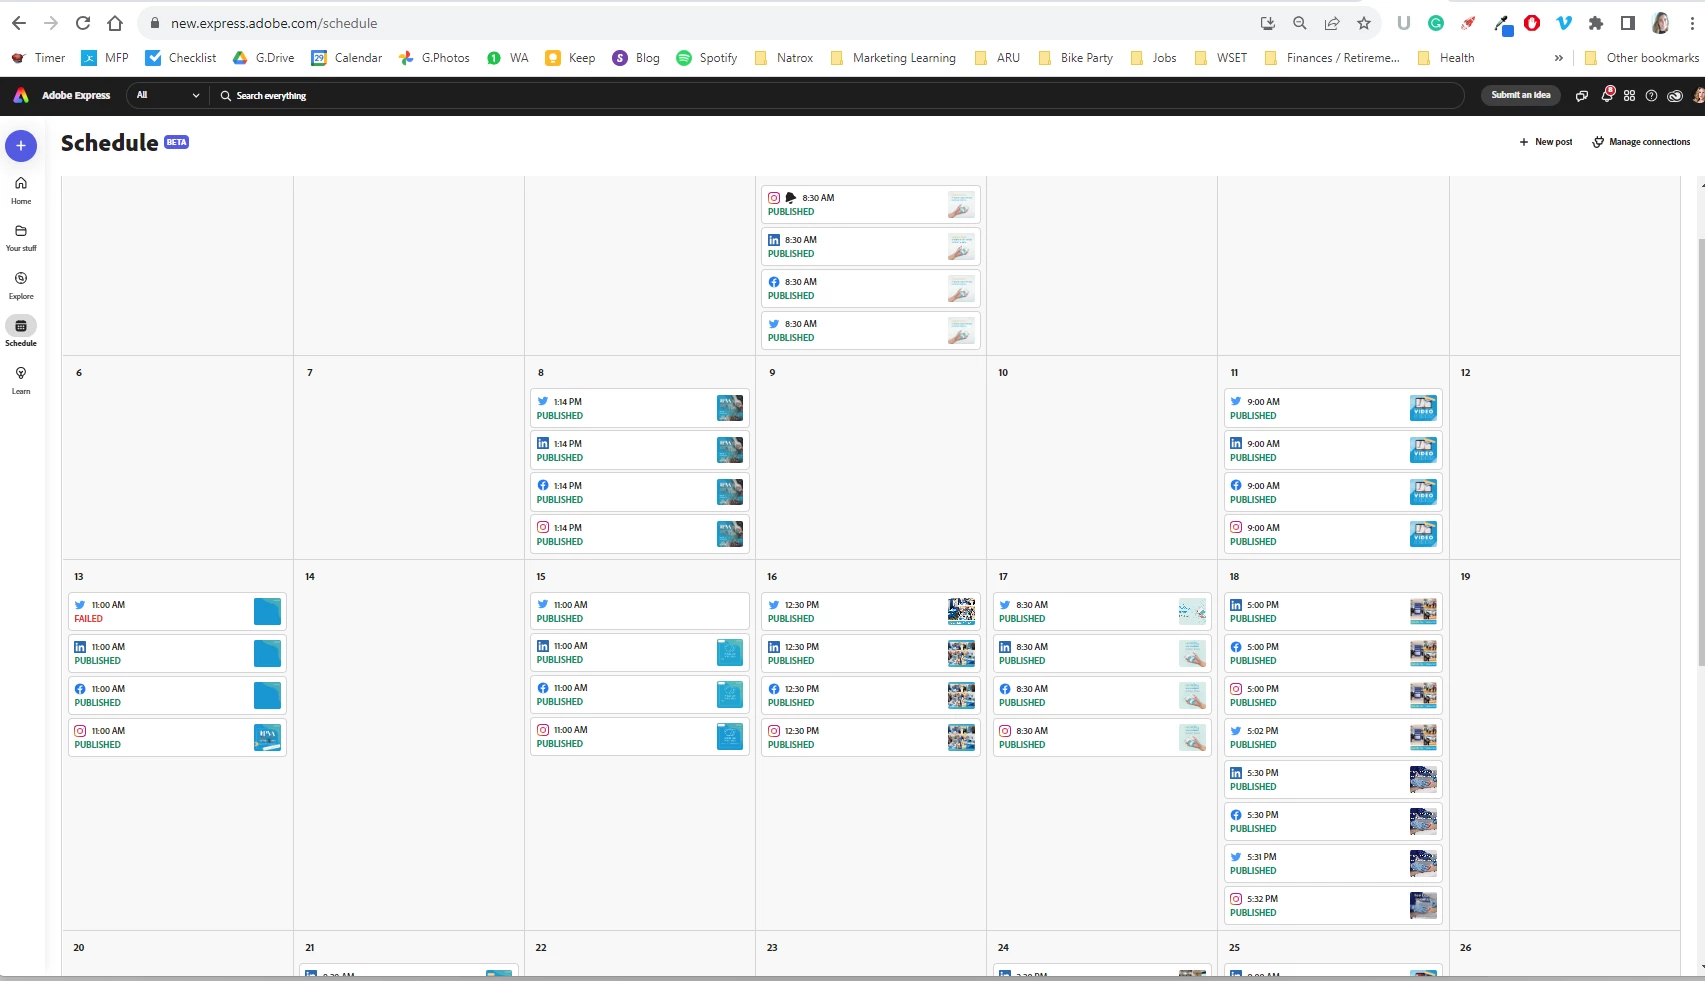Open the color picker eyedropper extension

[x=1502, y=24]
